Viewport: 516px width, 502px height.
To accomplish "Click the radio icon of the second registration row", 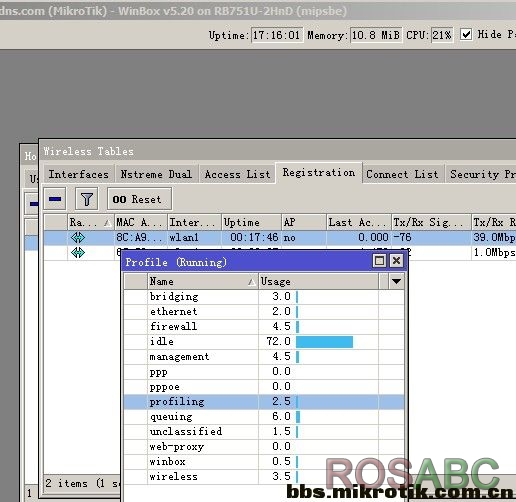I will (78, 253).
